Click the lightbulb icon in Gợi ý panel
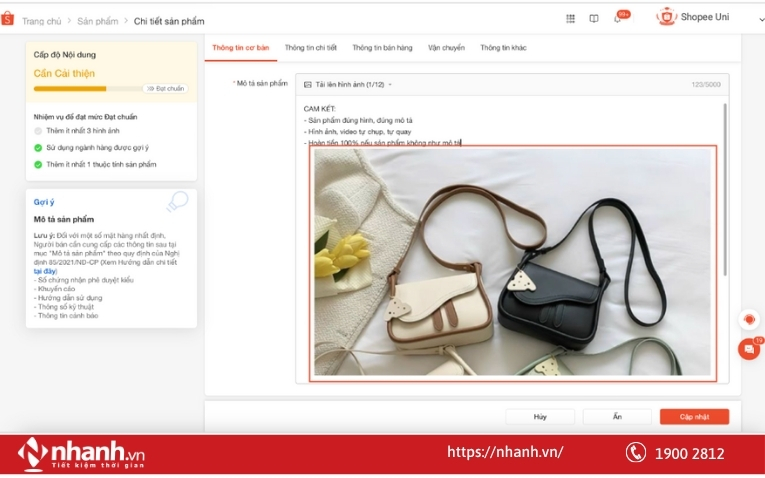The width and height of the screenshot is (765, 478). coord(177,202)
